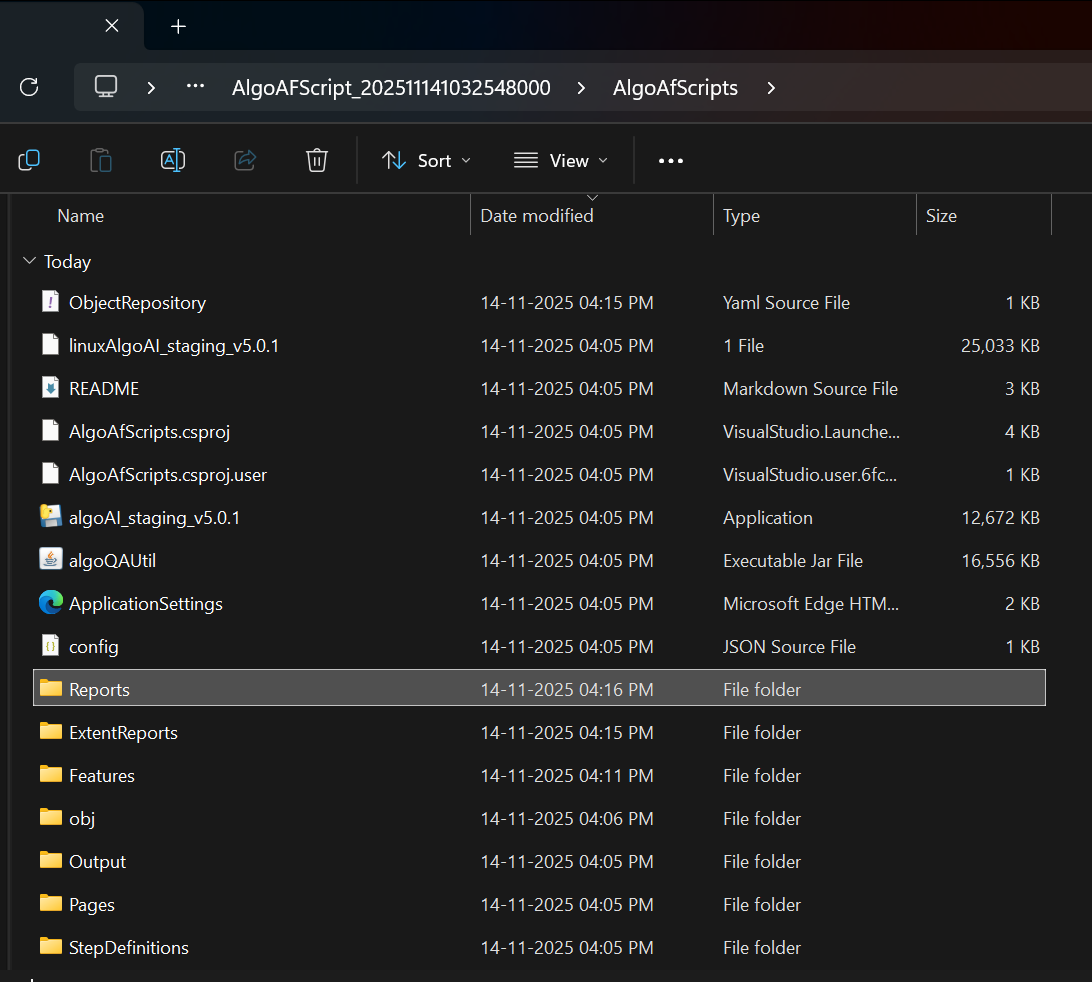The height and width of the screenshot is (982, 1092).
Task: Open the See more ellipsis menu
Action: 671,160
